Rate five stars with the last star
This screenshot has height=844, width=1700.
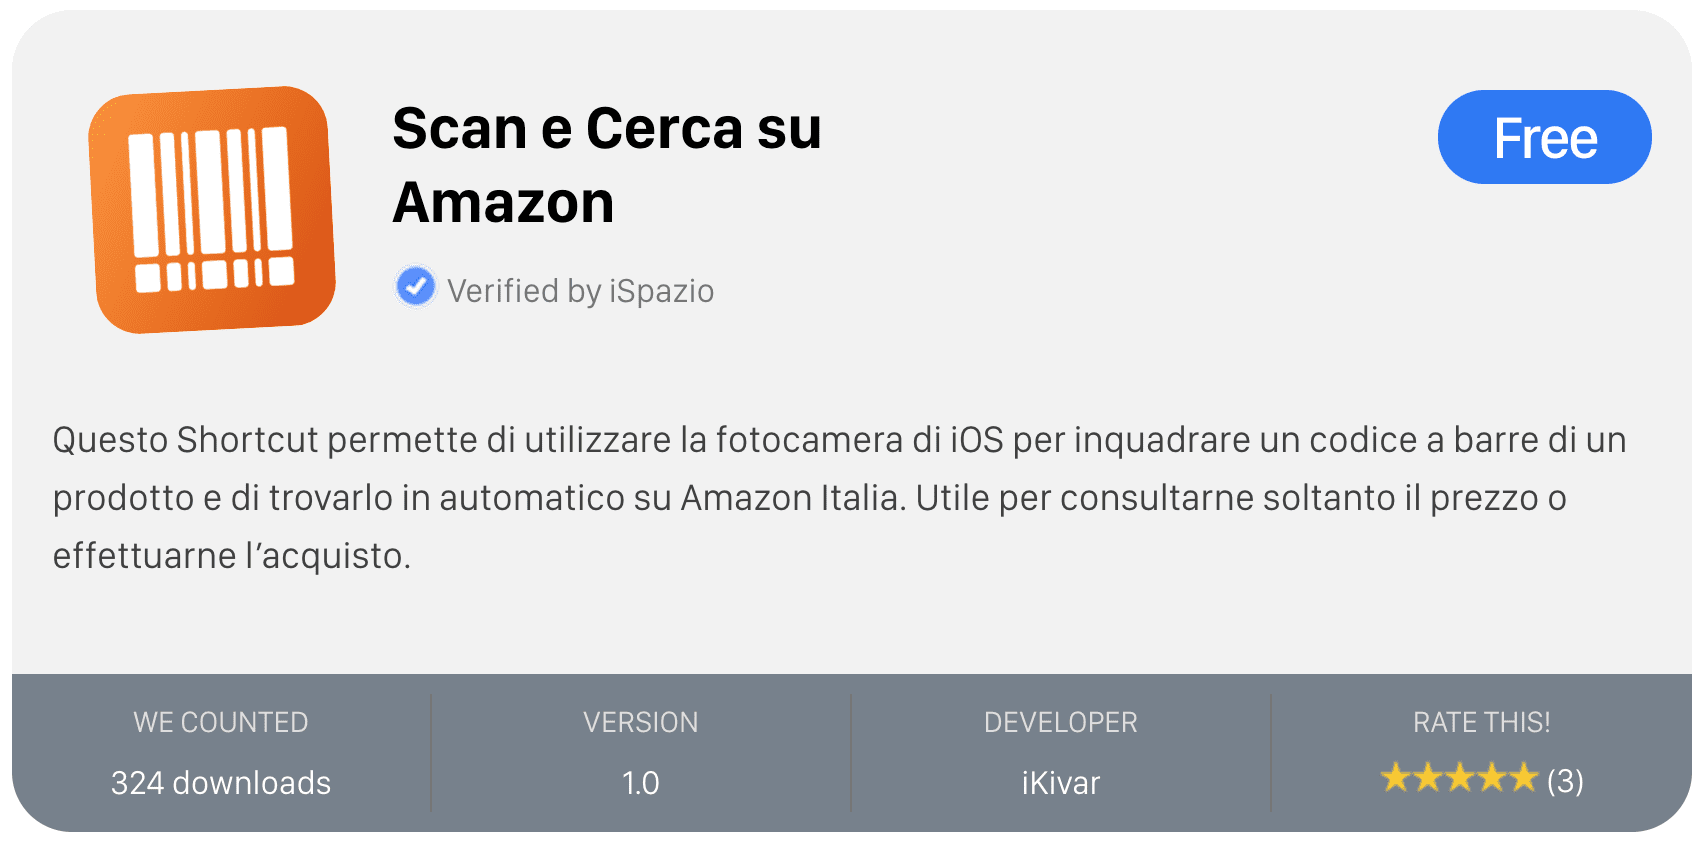pyautogui.click(x=1523, y=778)
